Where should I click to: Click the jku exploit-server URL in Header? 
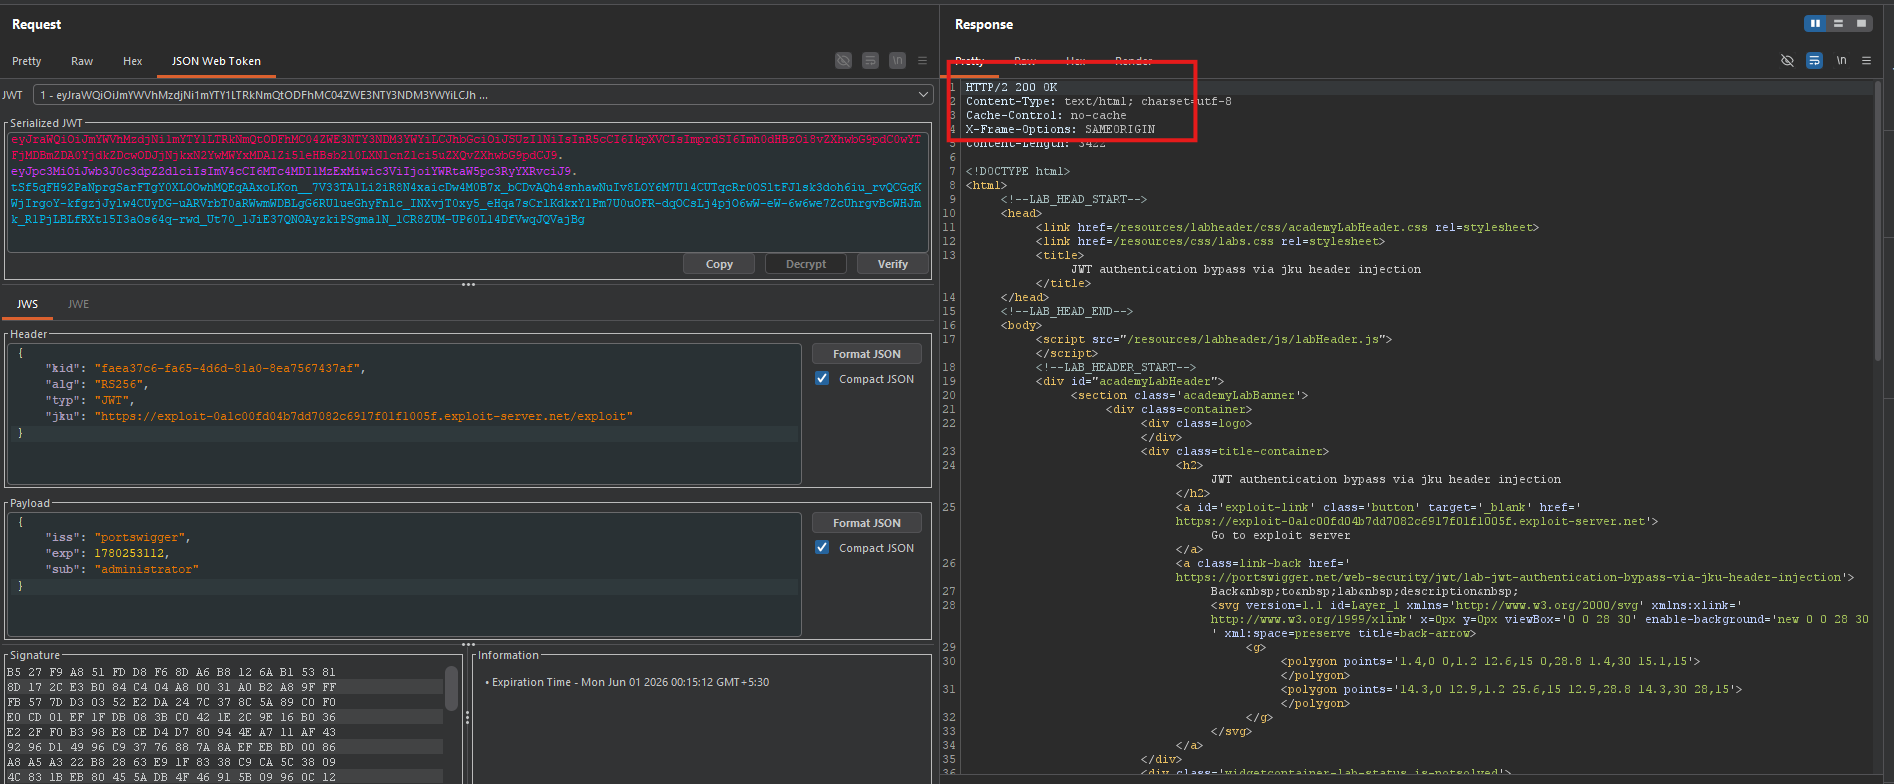pyautogui.click(x=364, y=416)
